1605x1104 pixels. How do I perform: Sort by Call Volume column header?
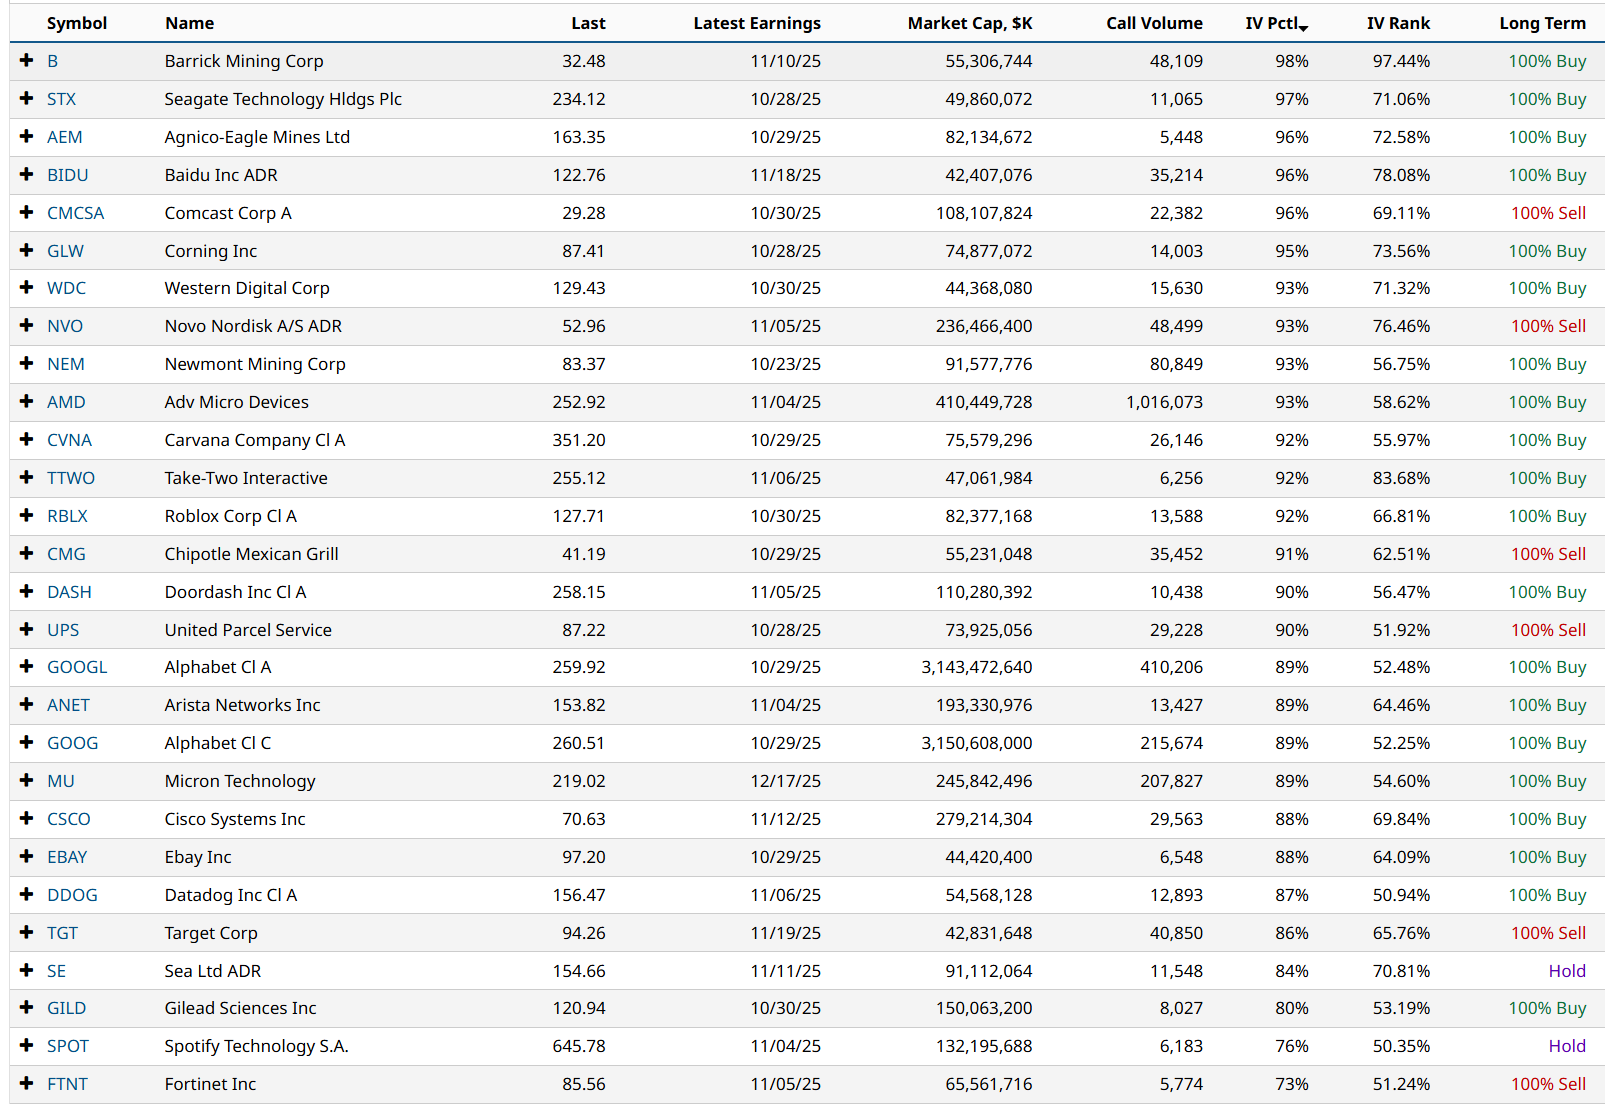(1154, 23)
